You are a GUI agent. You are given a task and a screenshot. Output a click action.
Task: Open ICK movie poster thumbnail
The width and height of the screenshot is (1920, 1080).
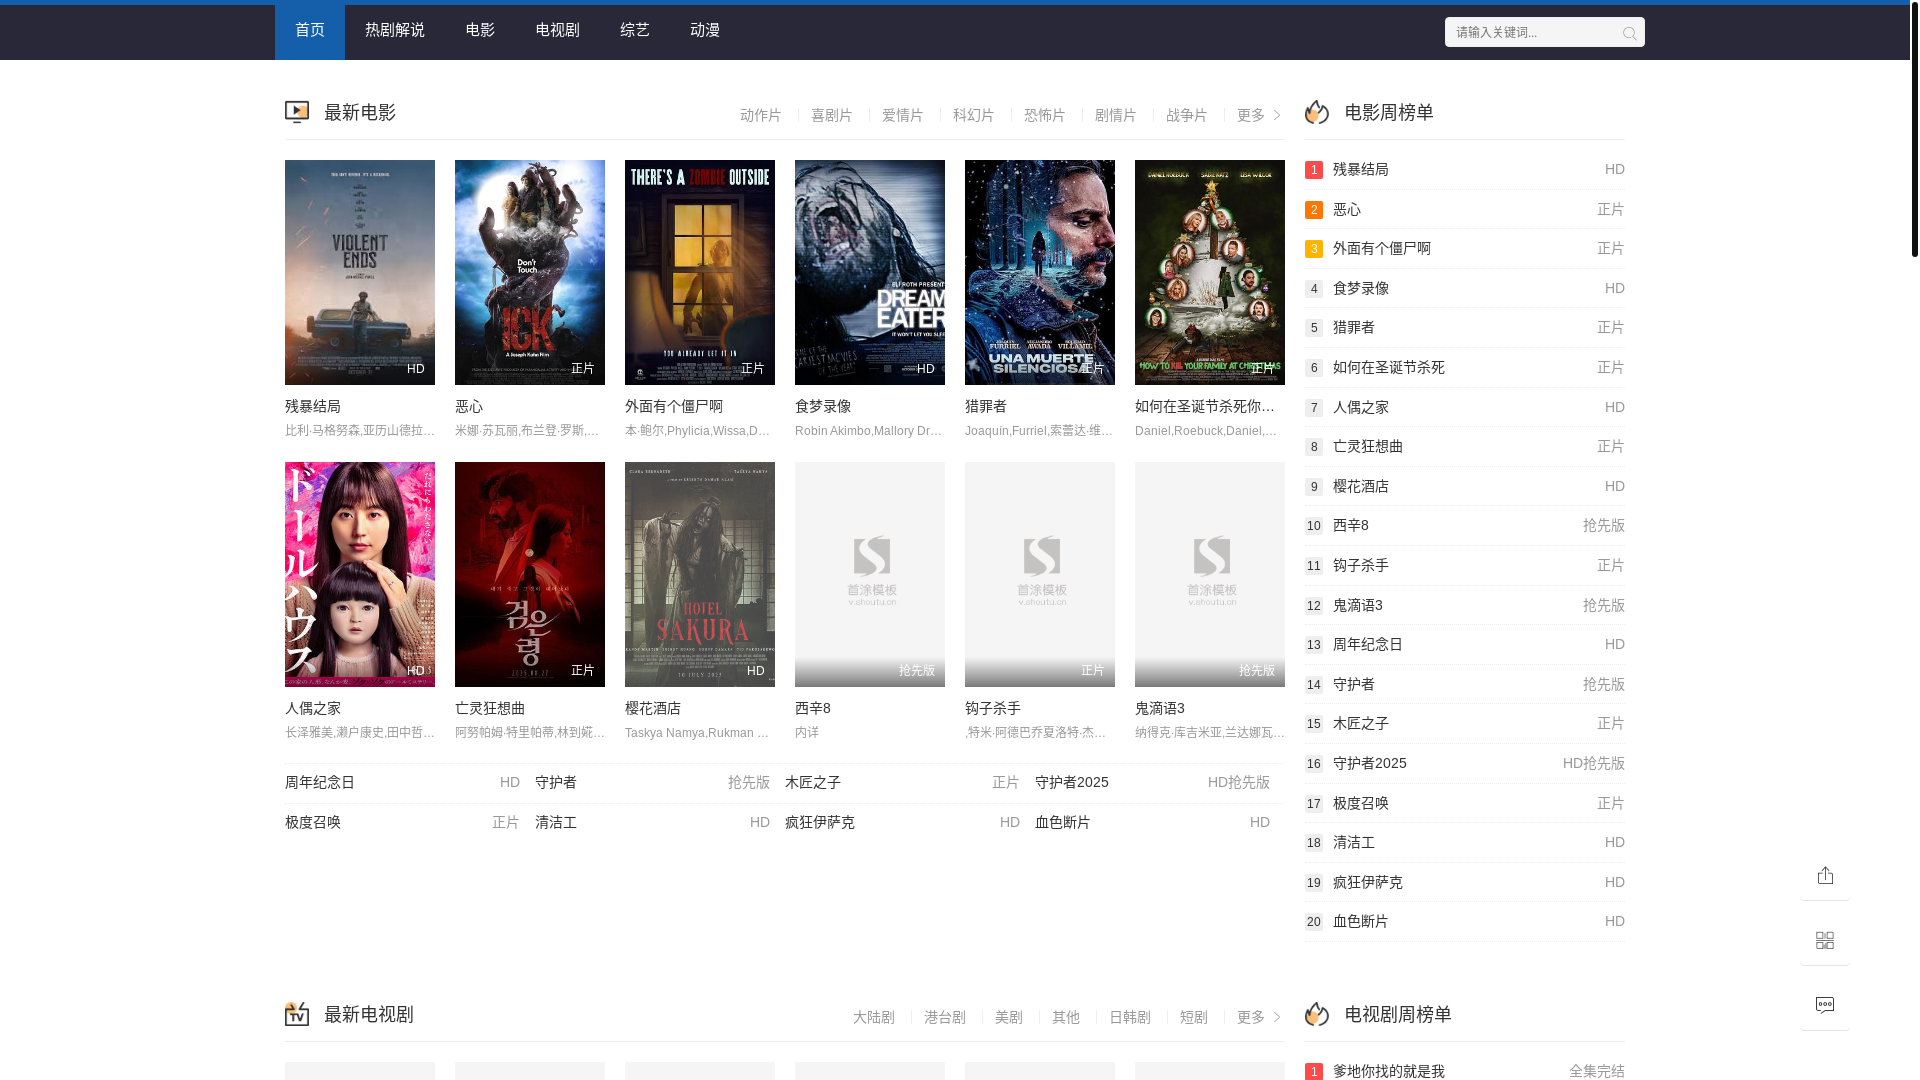coord(530,272)
